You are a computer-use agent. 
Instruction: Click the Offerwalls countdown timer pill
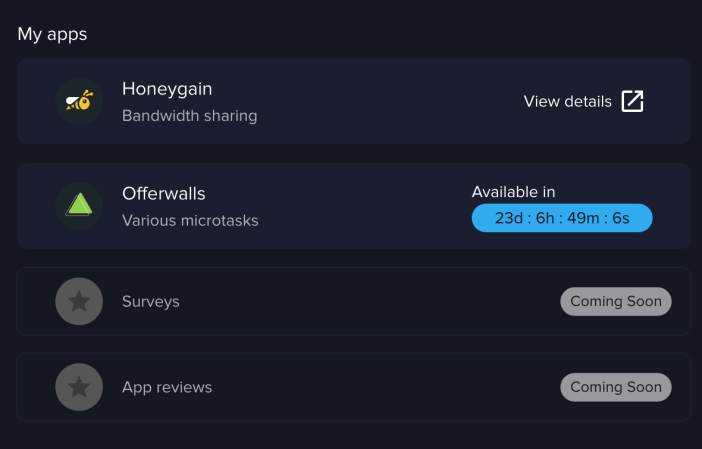[562, 218]
